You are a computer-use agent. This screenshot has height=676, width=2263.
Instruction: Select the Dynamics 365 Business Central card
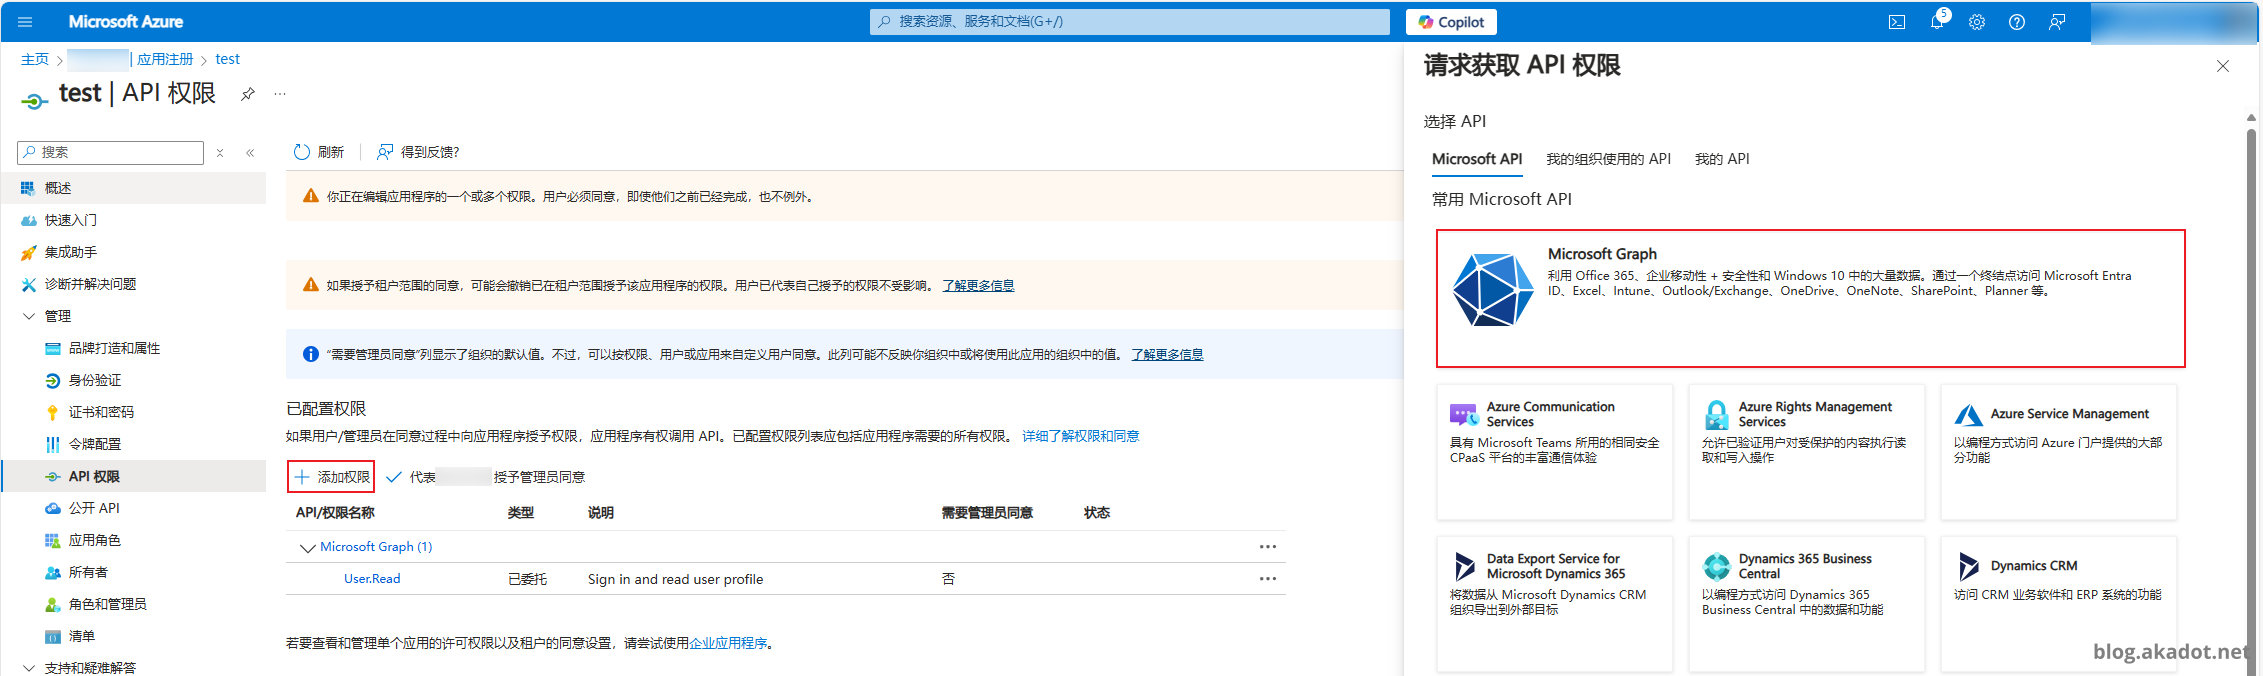pos(1807,604)
